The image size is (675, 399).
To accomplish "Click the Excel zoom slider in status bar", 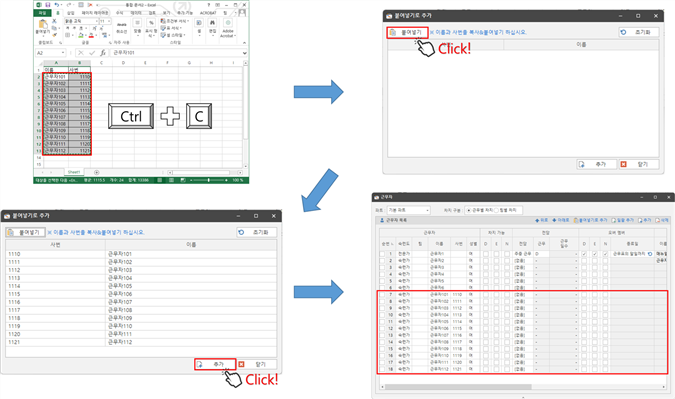I will (x=209, y=180).
